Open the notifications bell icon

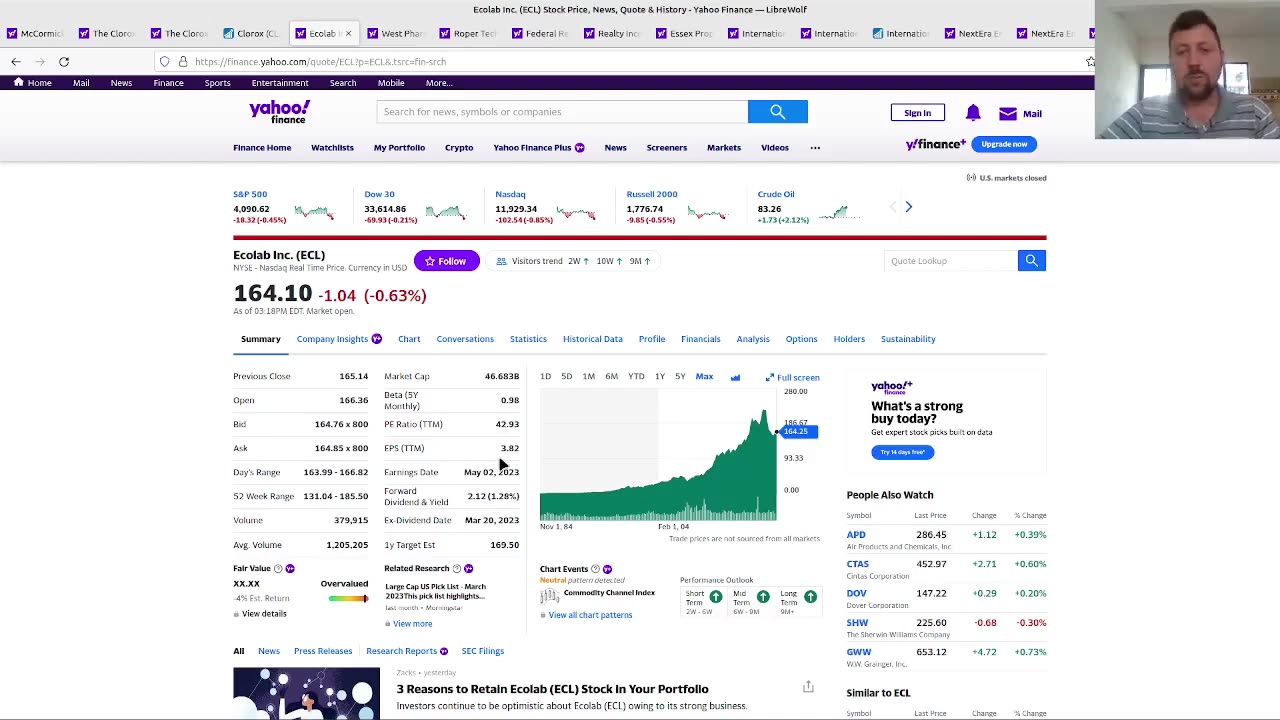[x=973, y=113]
